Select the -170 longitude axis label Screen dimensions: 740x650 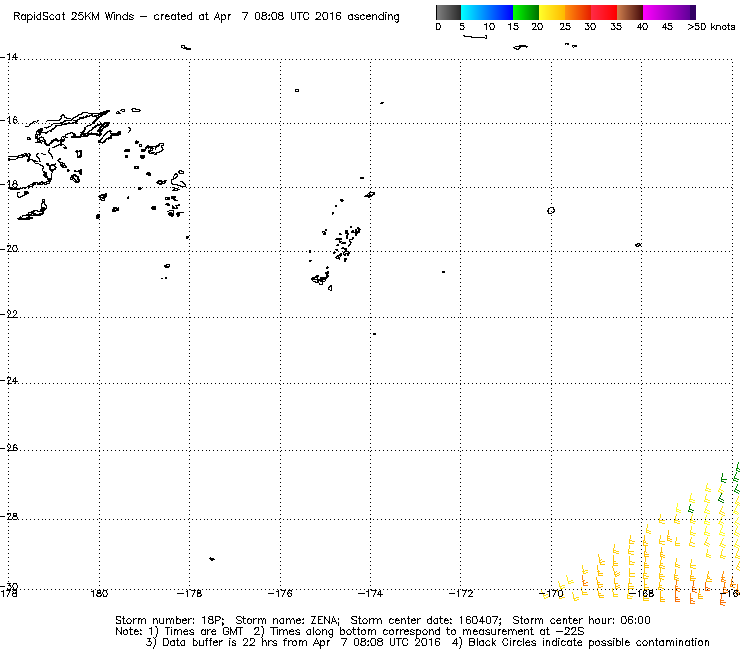(x=551, y=593)
